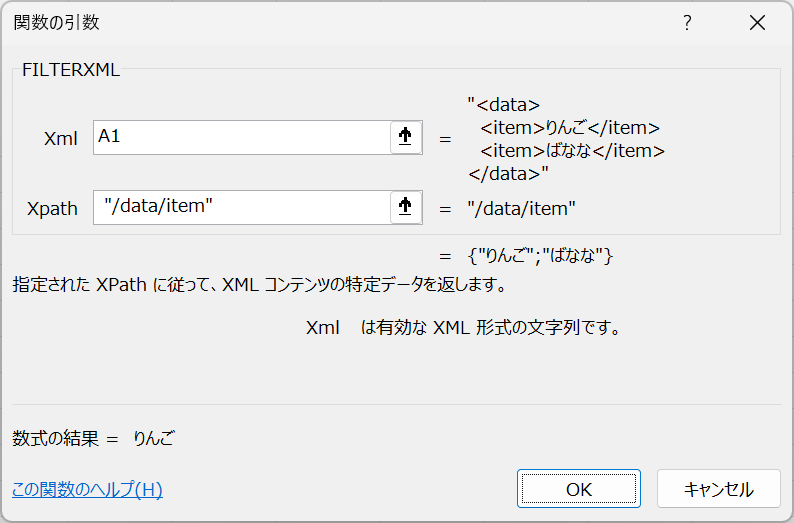Click the evaluated Xpath value "/data/item"
The width and height of the screenshot is (794, 523).
pos(522,209)
